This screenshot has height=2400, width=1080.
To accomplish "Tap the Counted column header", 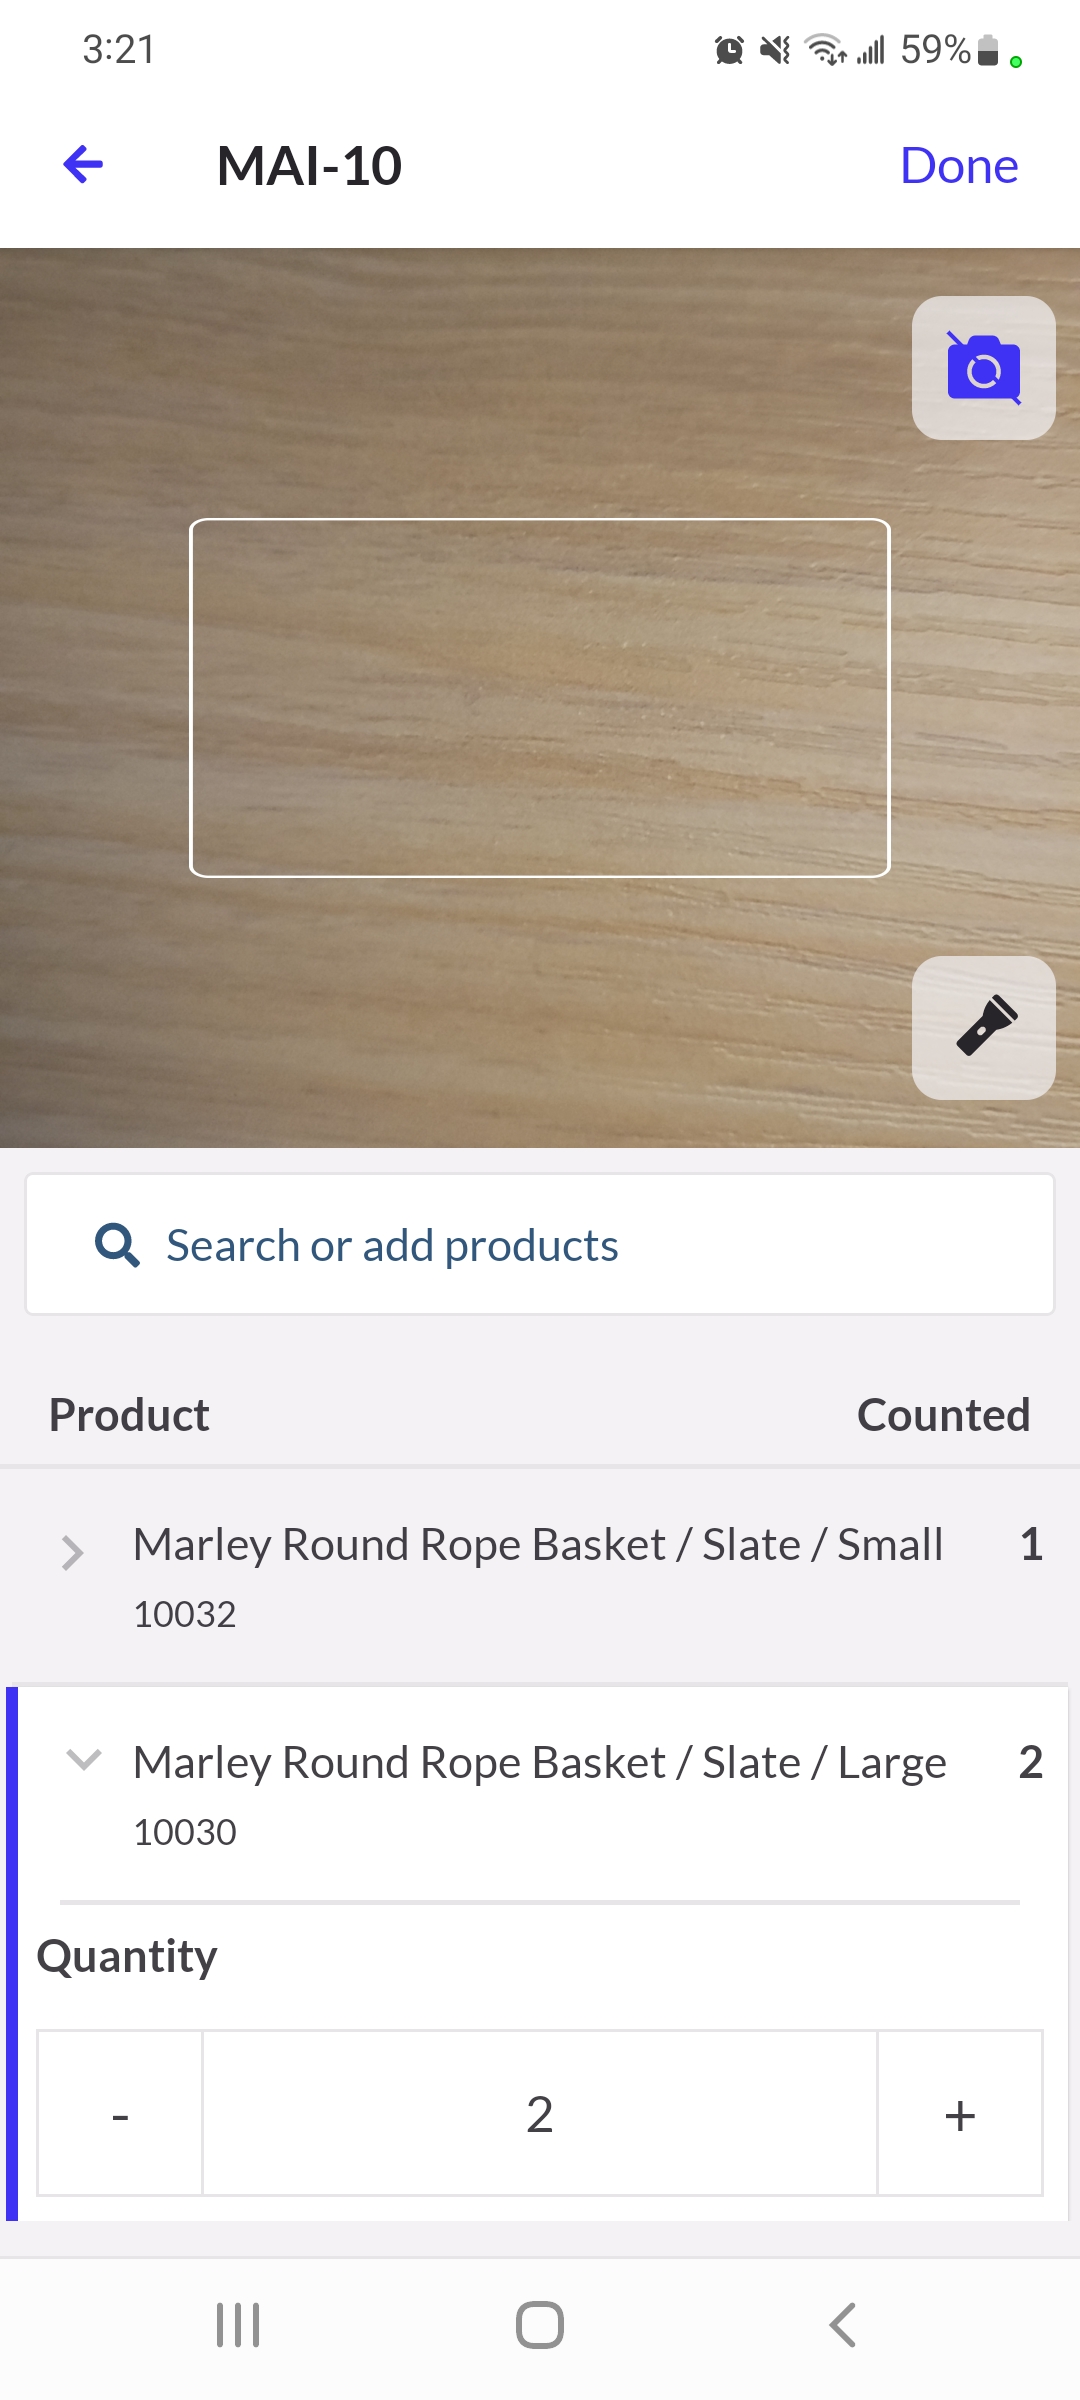I will click(x=943, y=1415).
